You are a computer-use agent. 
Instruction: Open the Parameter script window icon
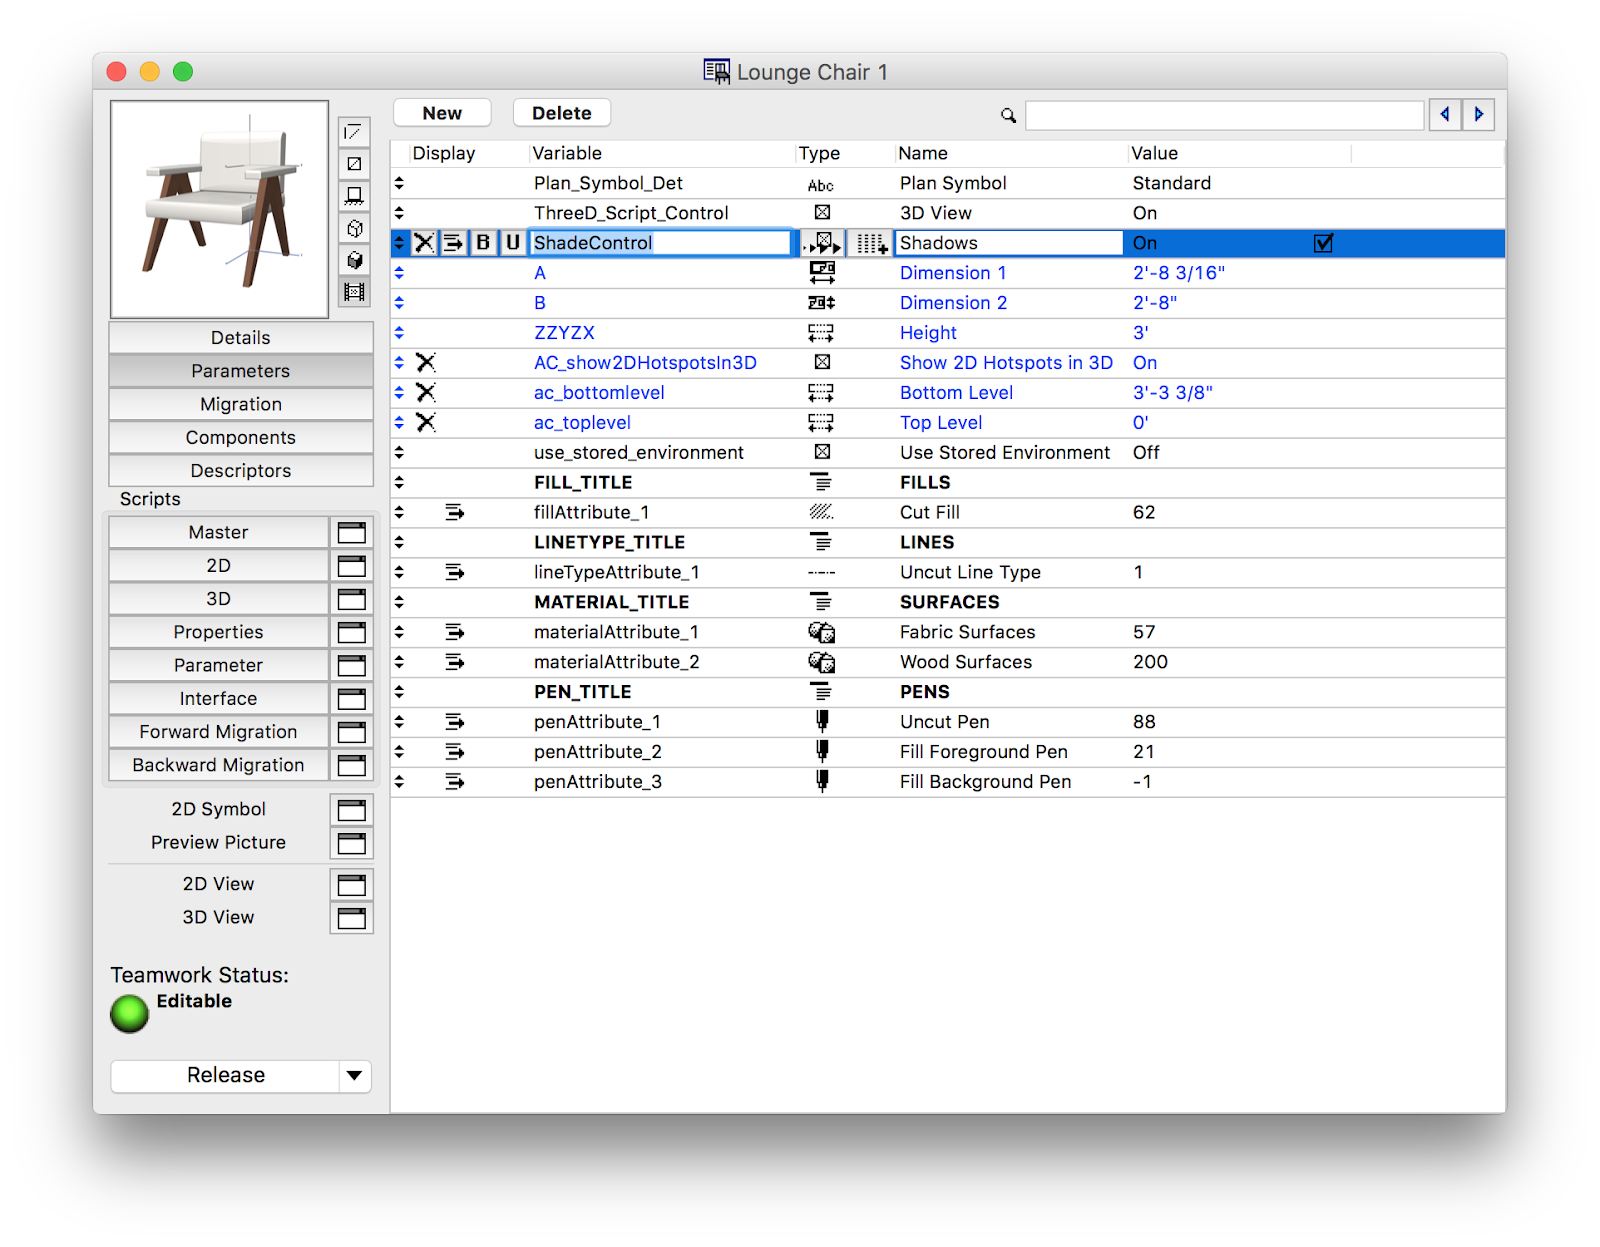click(x=351, y=665)
